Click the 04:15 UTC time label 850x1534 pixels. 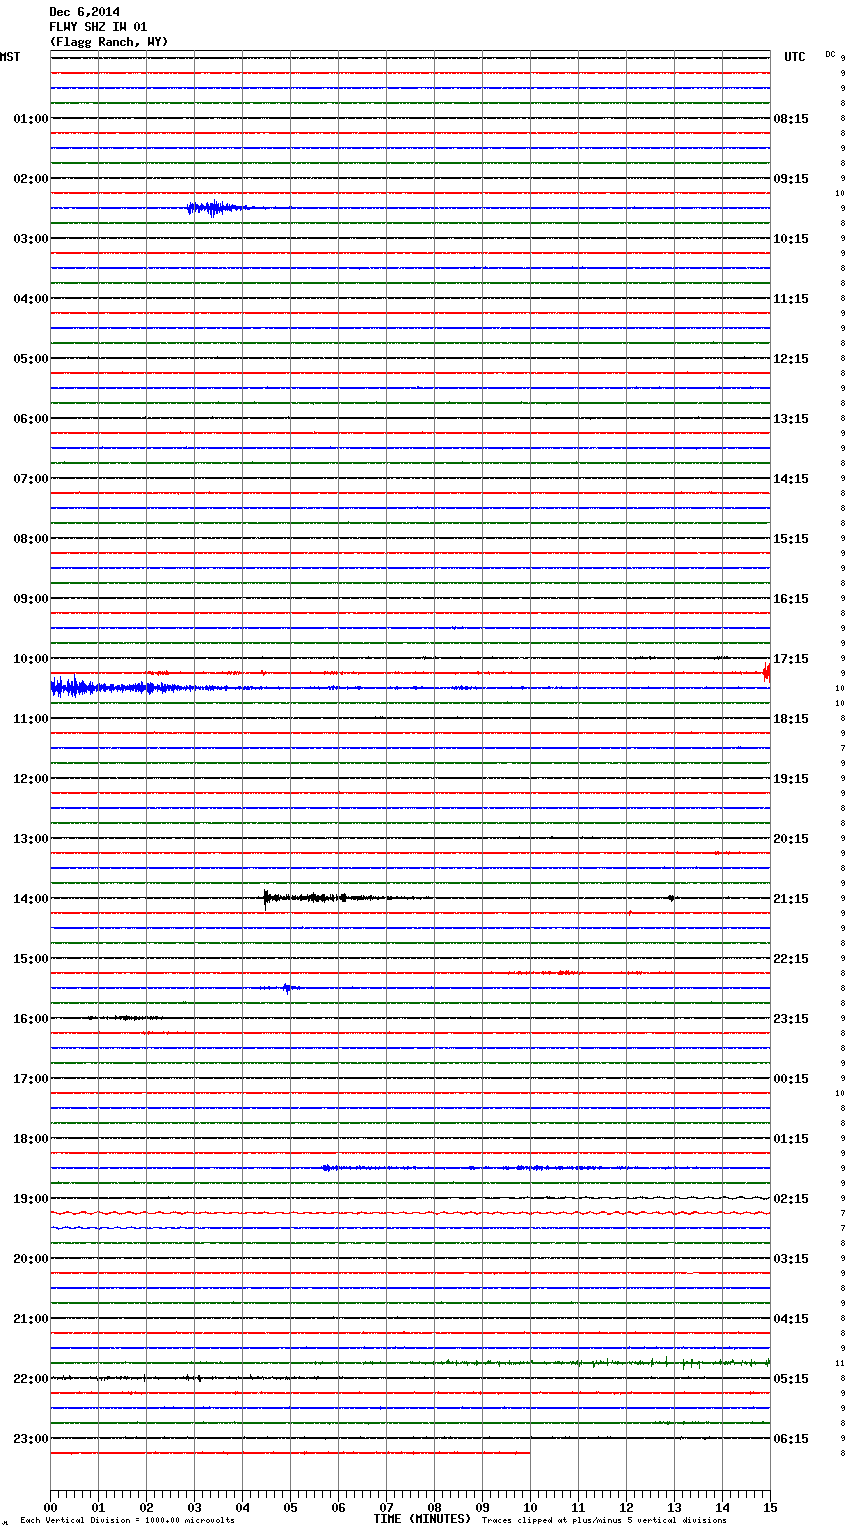pyautogui.click(x=791, y=1319)
